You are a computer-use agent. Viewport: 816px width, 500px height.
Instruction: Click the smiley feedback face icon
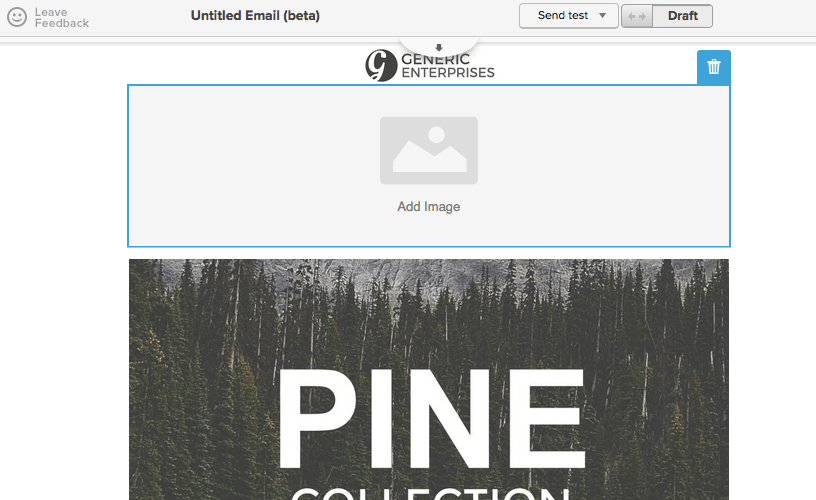pyautogui.click(x=17, y=17)
